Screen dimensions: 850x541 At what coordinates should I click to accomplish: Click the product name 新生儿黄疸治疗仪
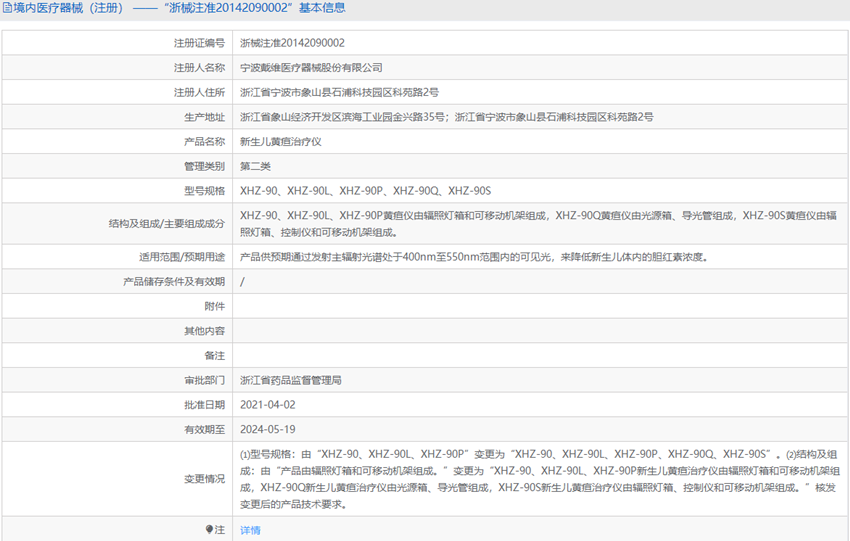[x=281, y=141]
